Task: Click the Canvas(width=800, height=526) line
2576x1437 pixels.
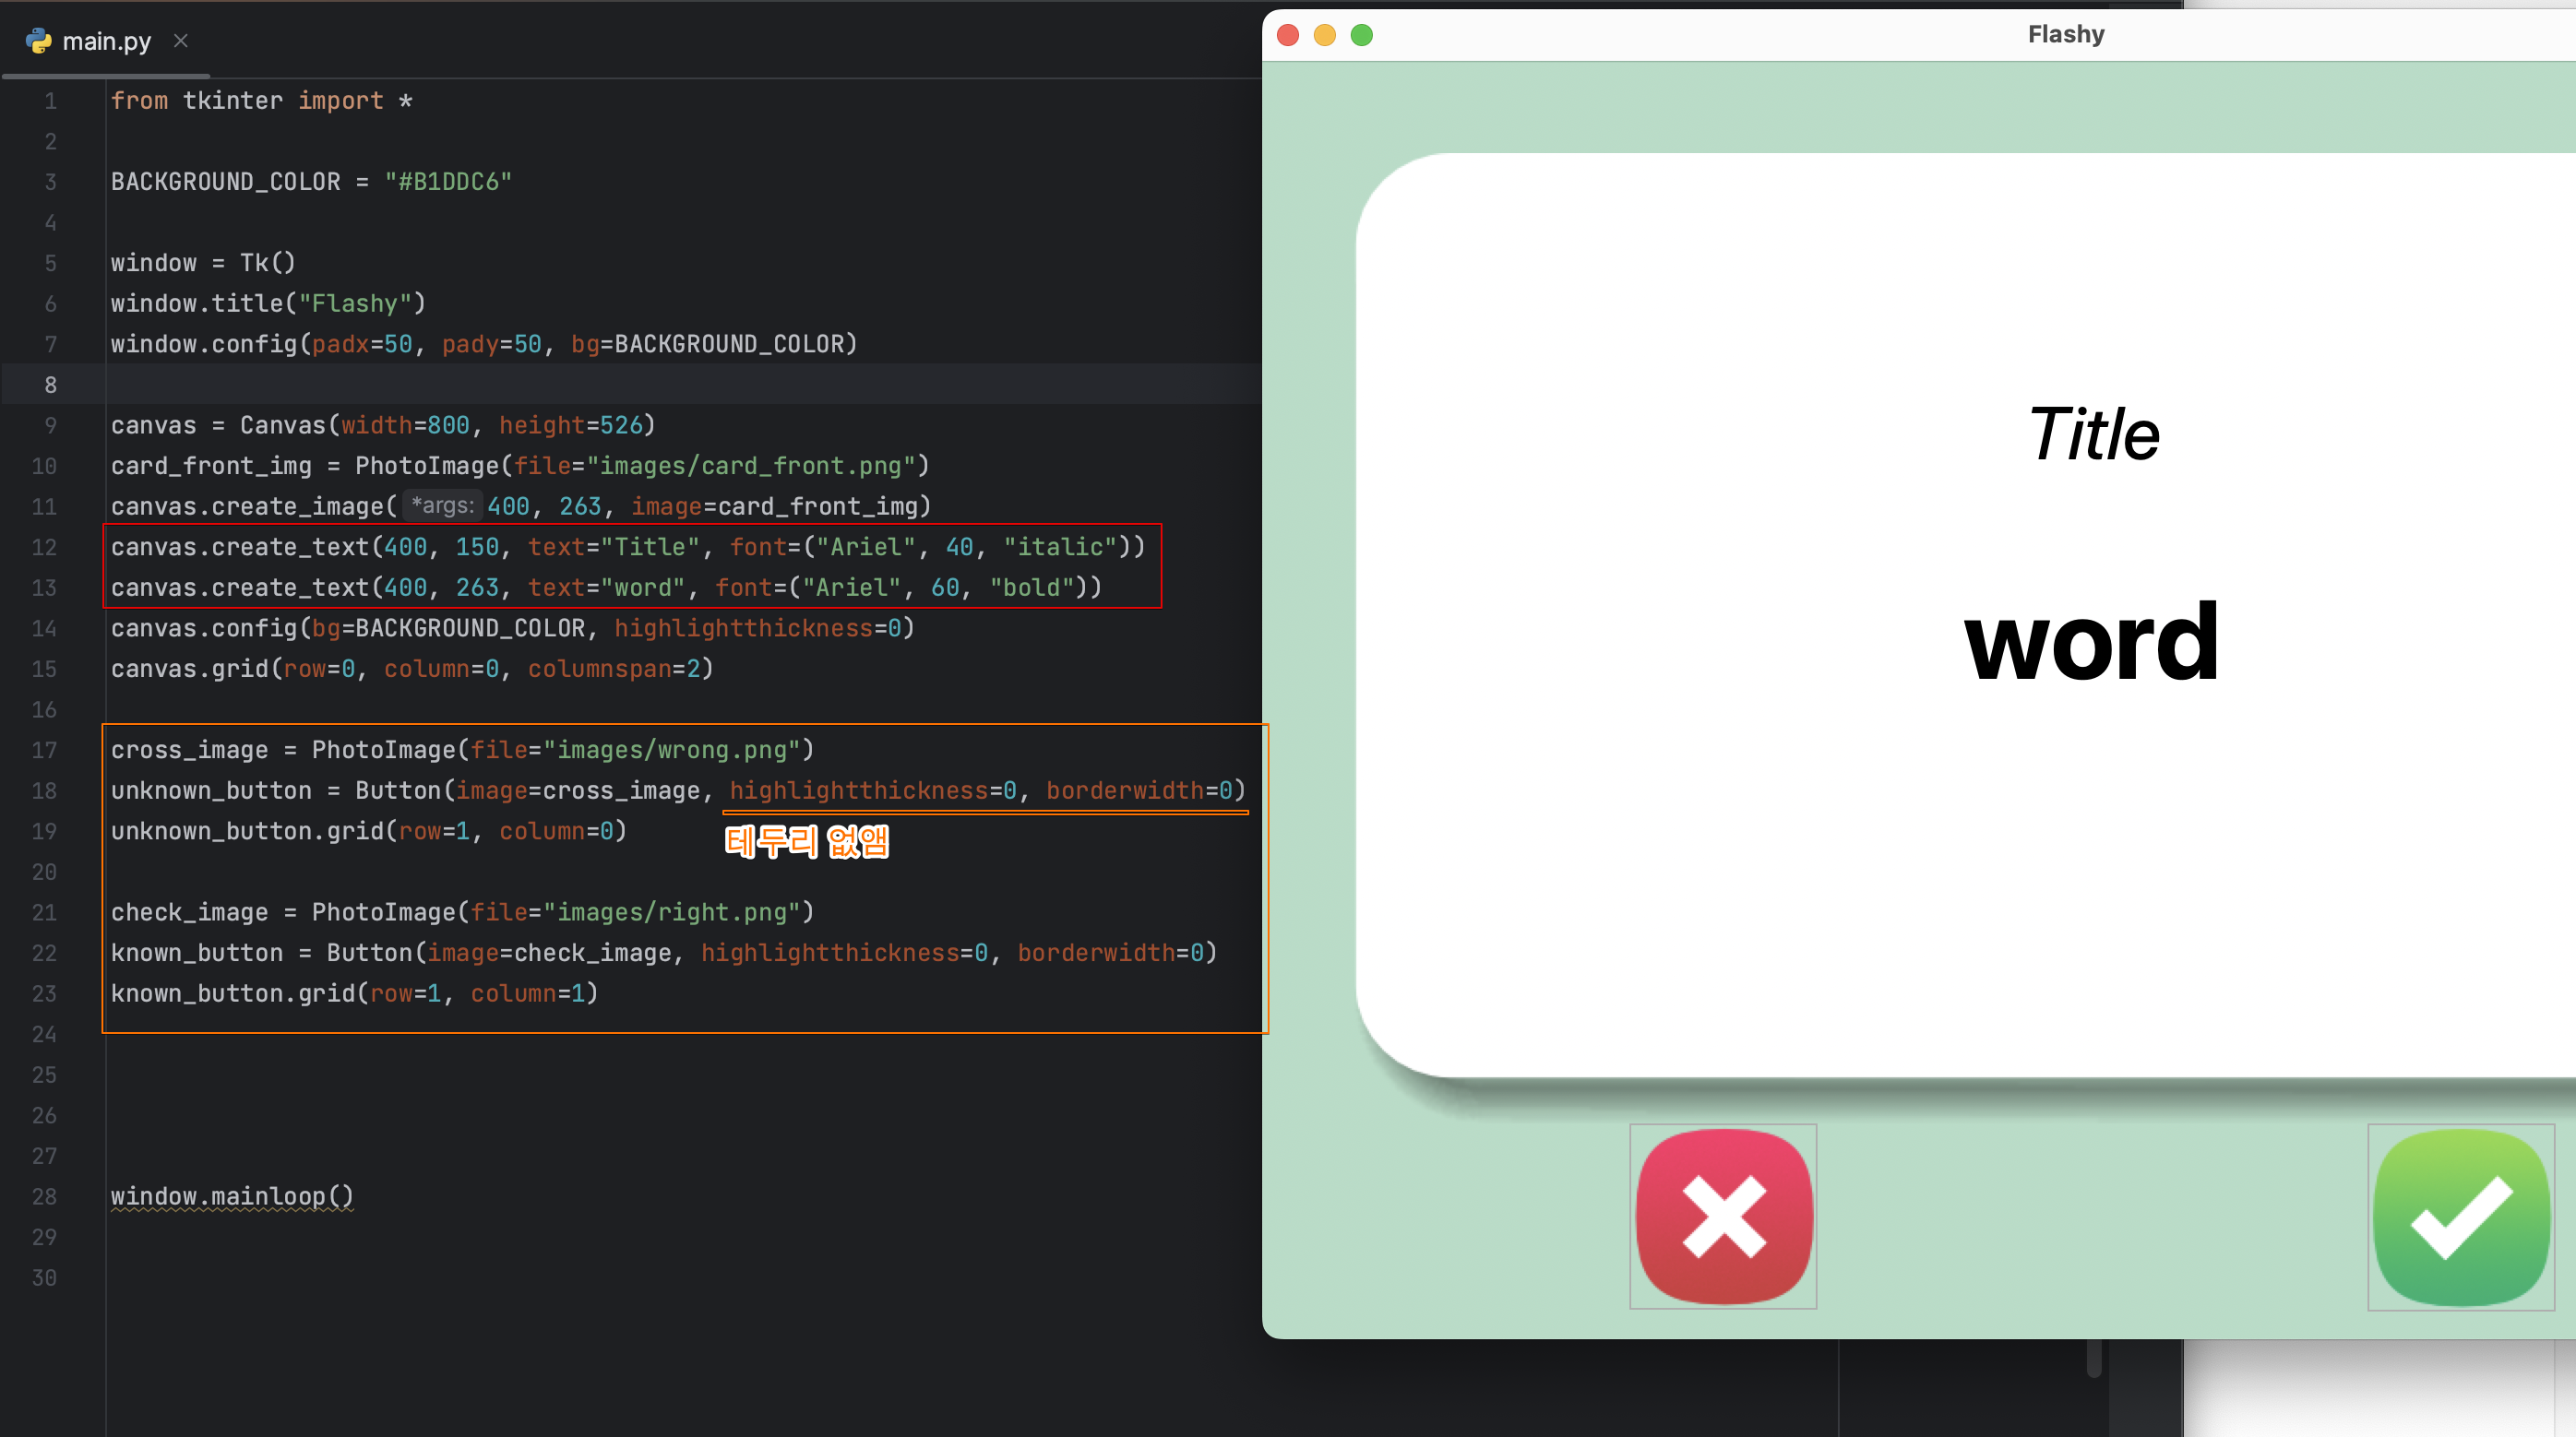Action: click(383, 425)
